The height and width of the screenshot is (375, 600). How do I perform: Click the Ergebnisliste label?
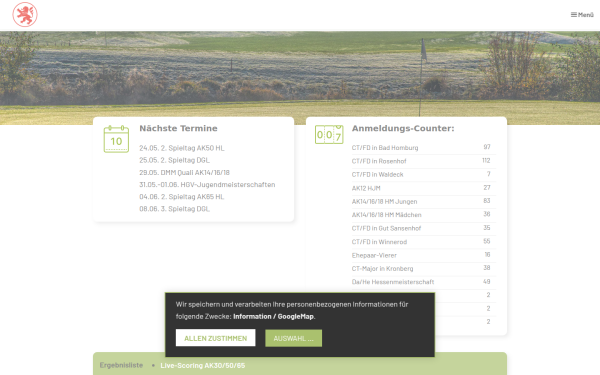coord(121,365)
